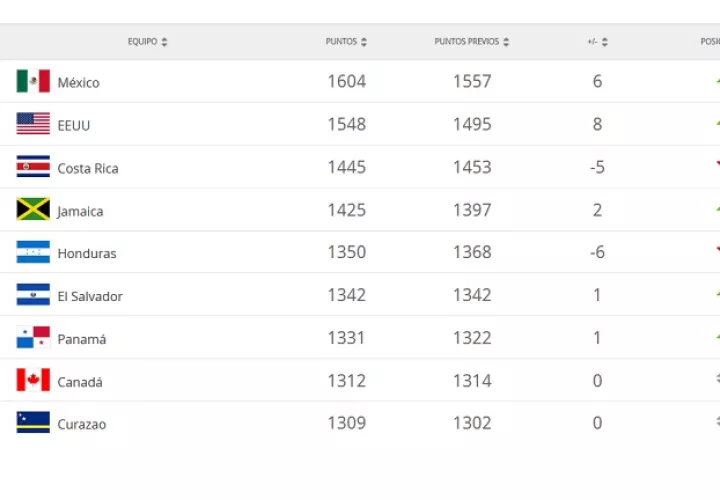The height and width of the screenshot is (500, 720).
Task: Select EEUU change value 8
Action: 597,124
